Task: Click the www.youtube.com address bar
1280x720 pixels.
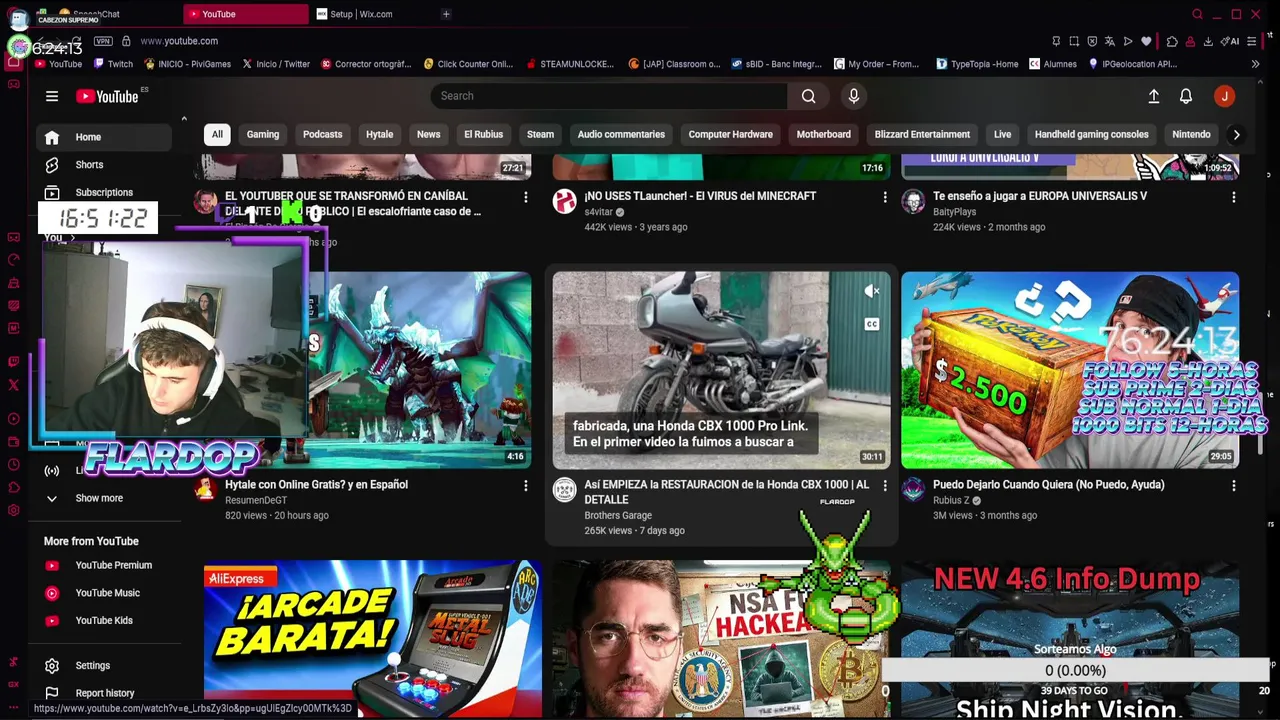Action: tap(180, 41)
